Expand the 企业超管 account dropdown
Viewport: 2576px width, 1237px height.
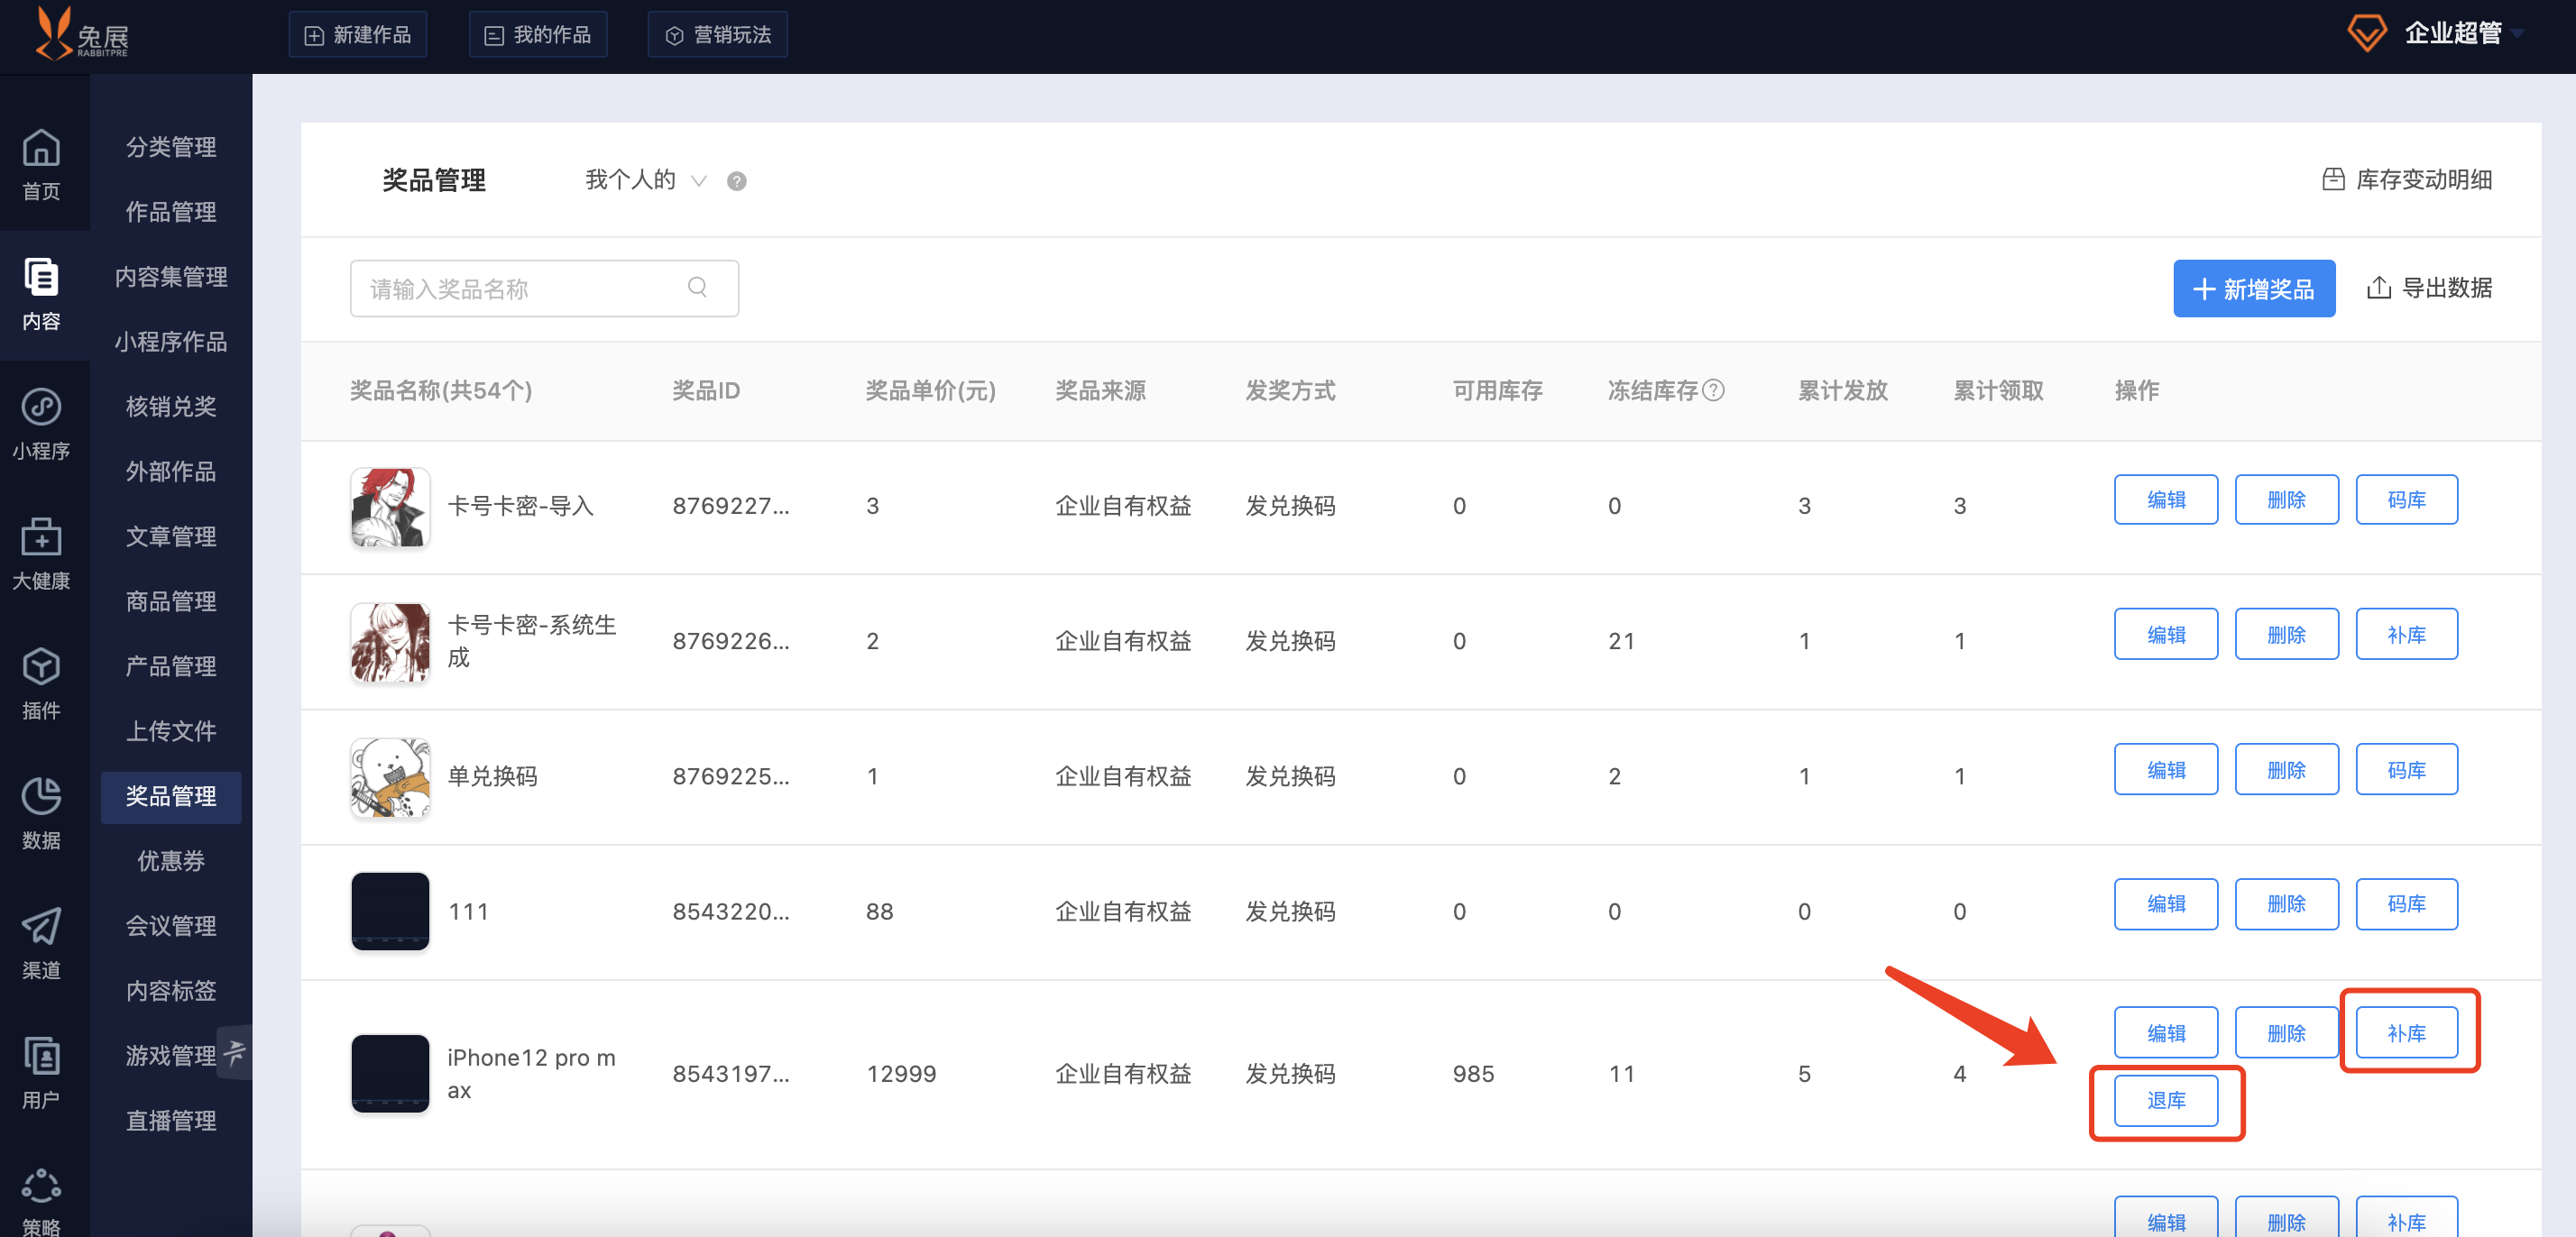coord(2463,33)
